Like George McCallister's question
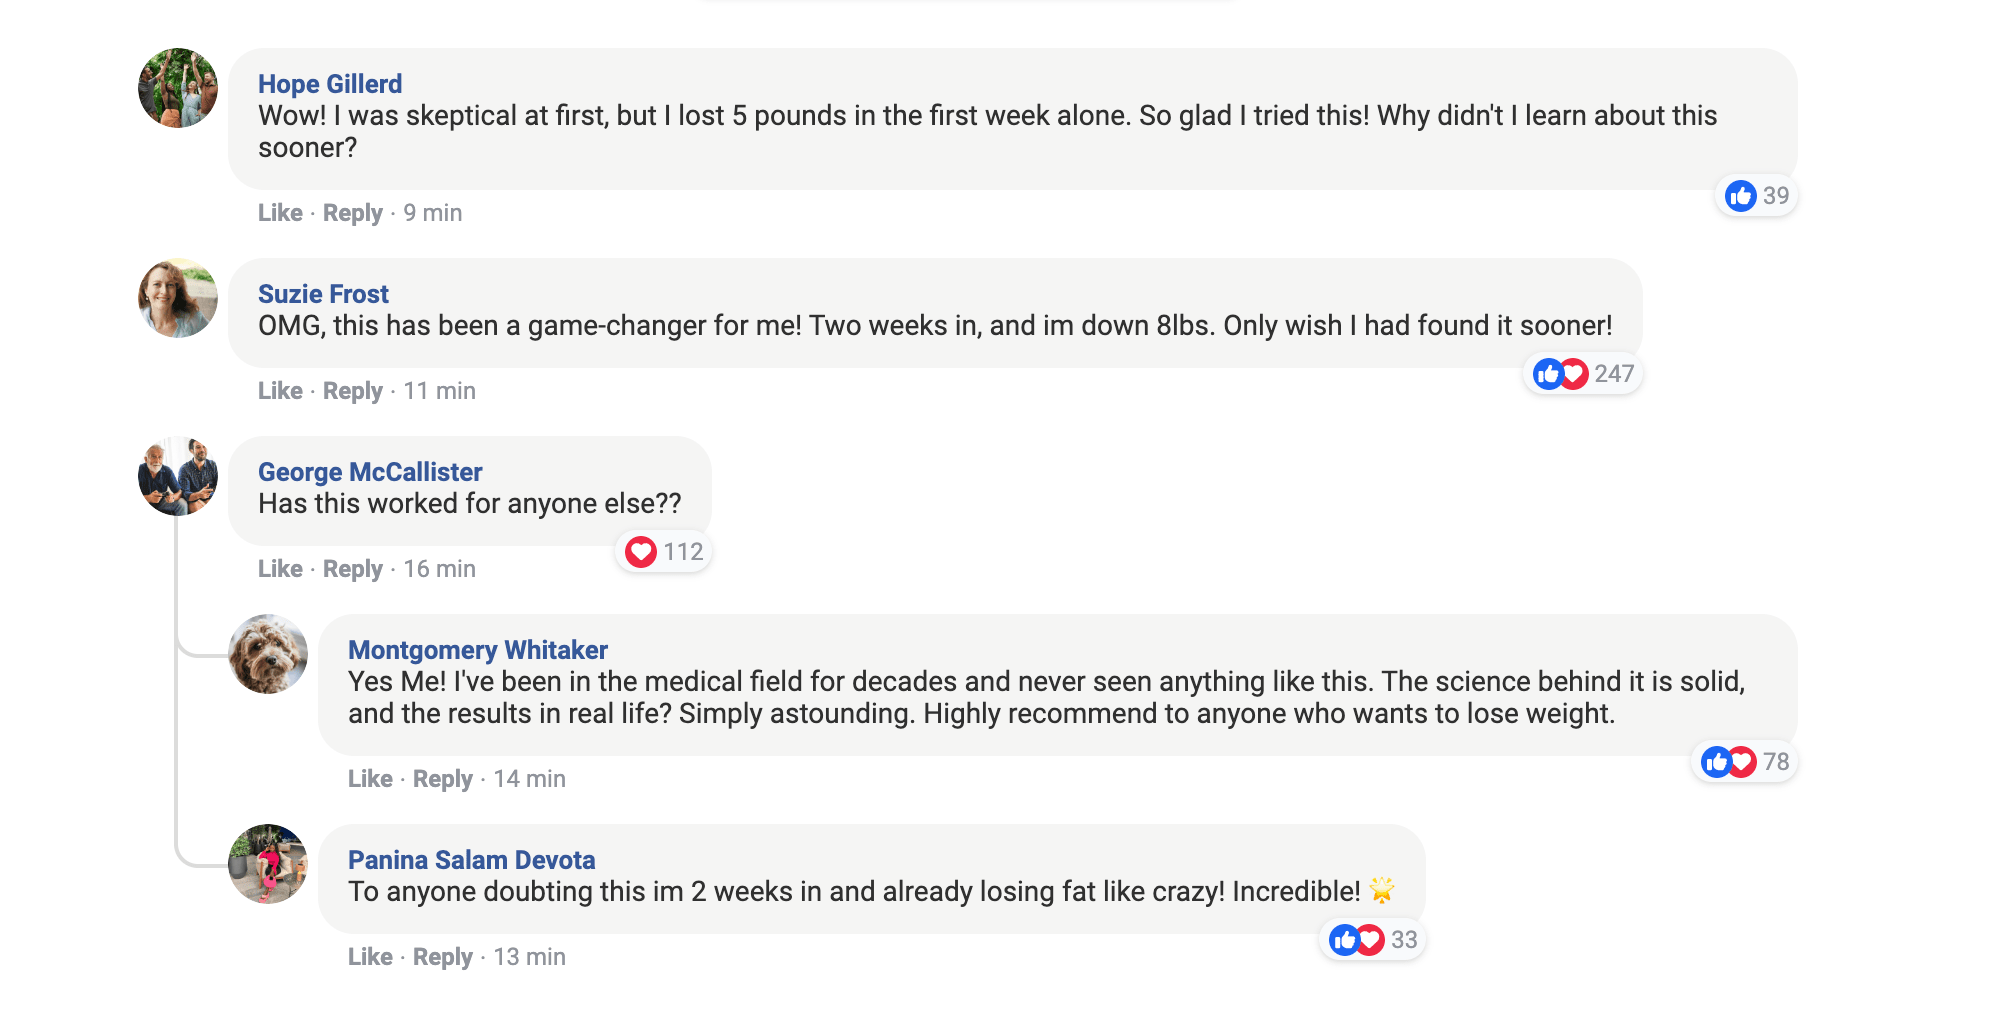Screen dimensions: 1994x1030 pyautogui.click(x=280, y=569)
